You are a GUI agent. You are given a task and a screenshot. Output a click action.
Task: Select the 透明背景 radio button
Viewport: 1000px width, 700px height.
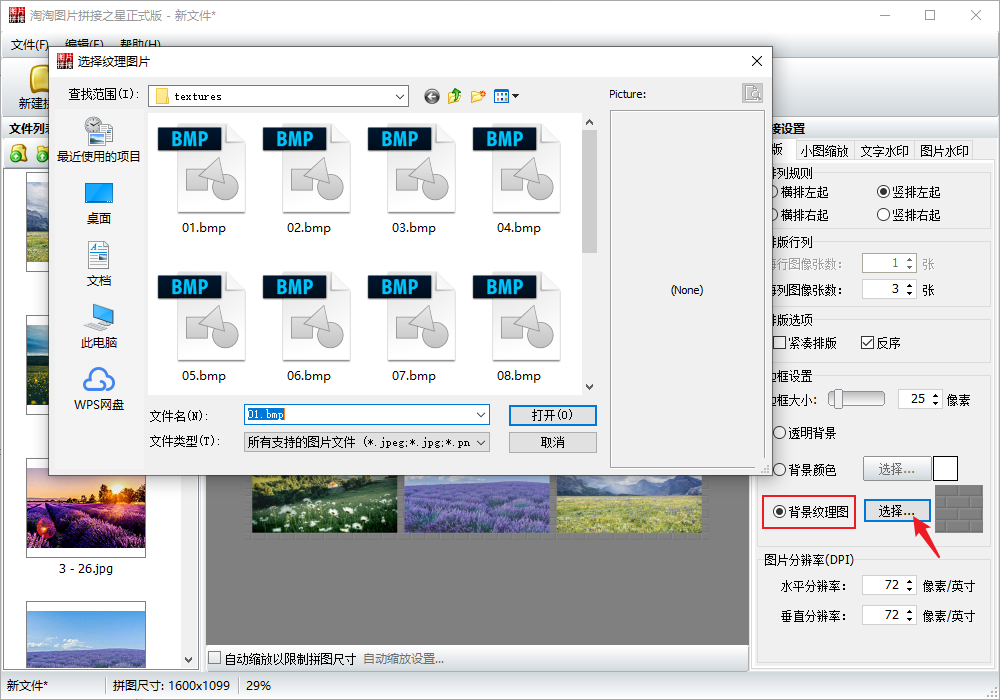[780, 433]
